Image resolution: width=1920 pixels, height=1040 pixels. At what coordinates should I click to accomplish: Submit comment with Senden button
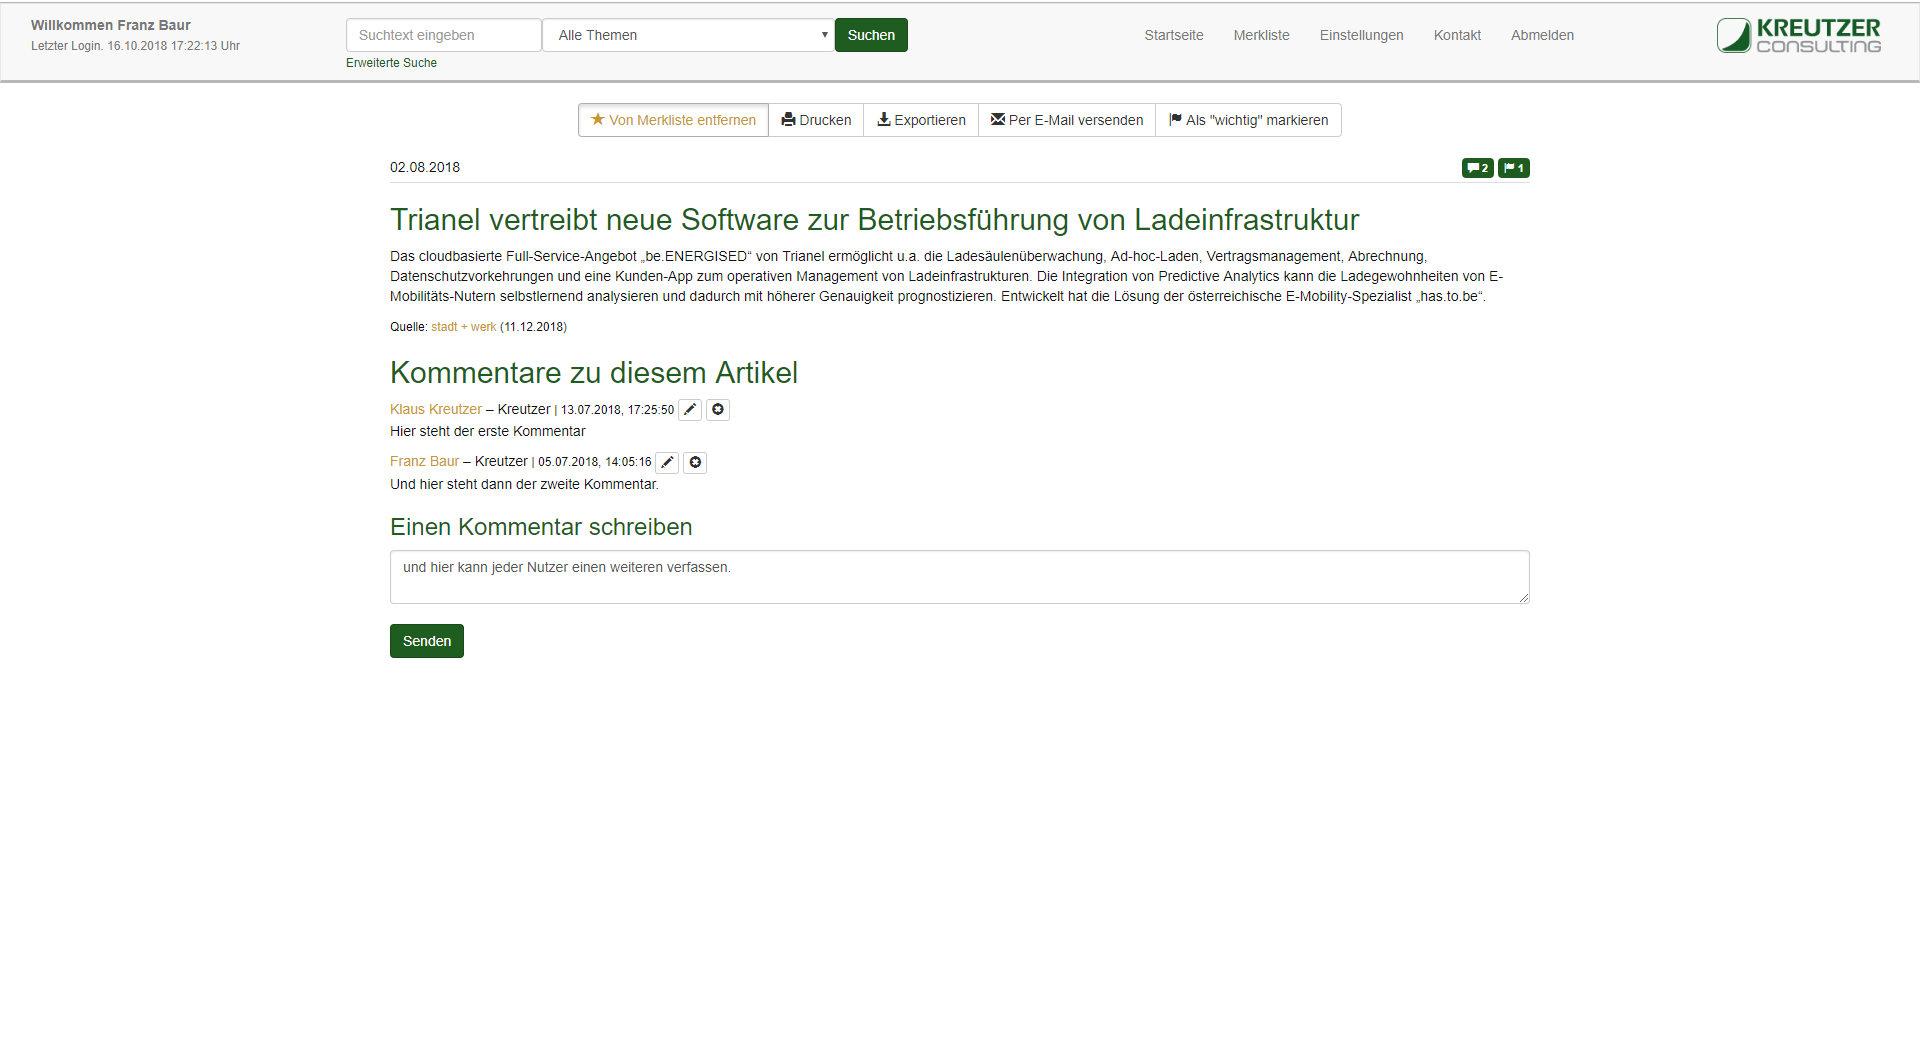427,641
